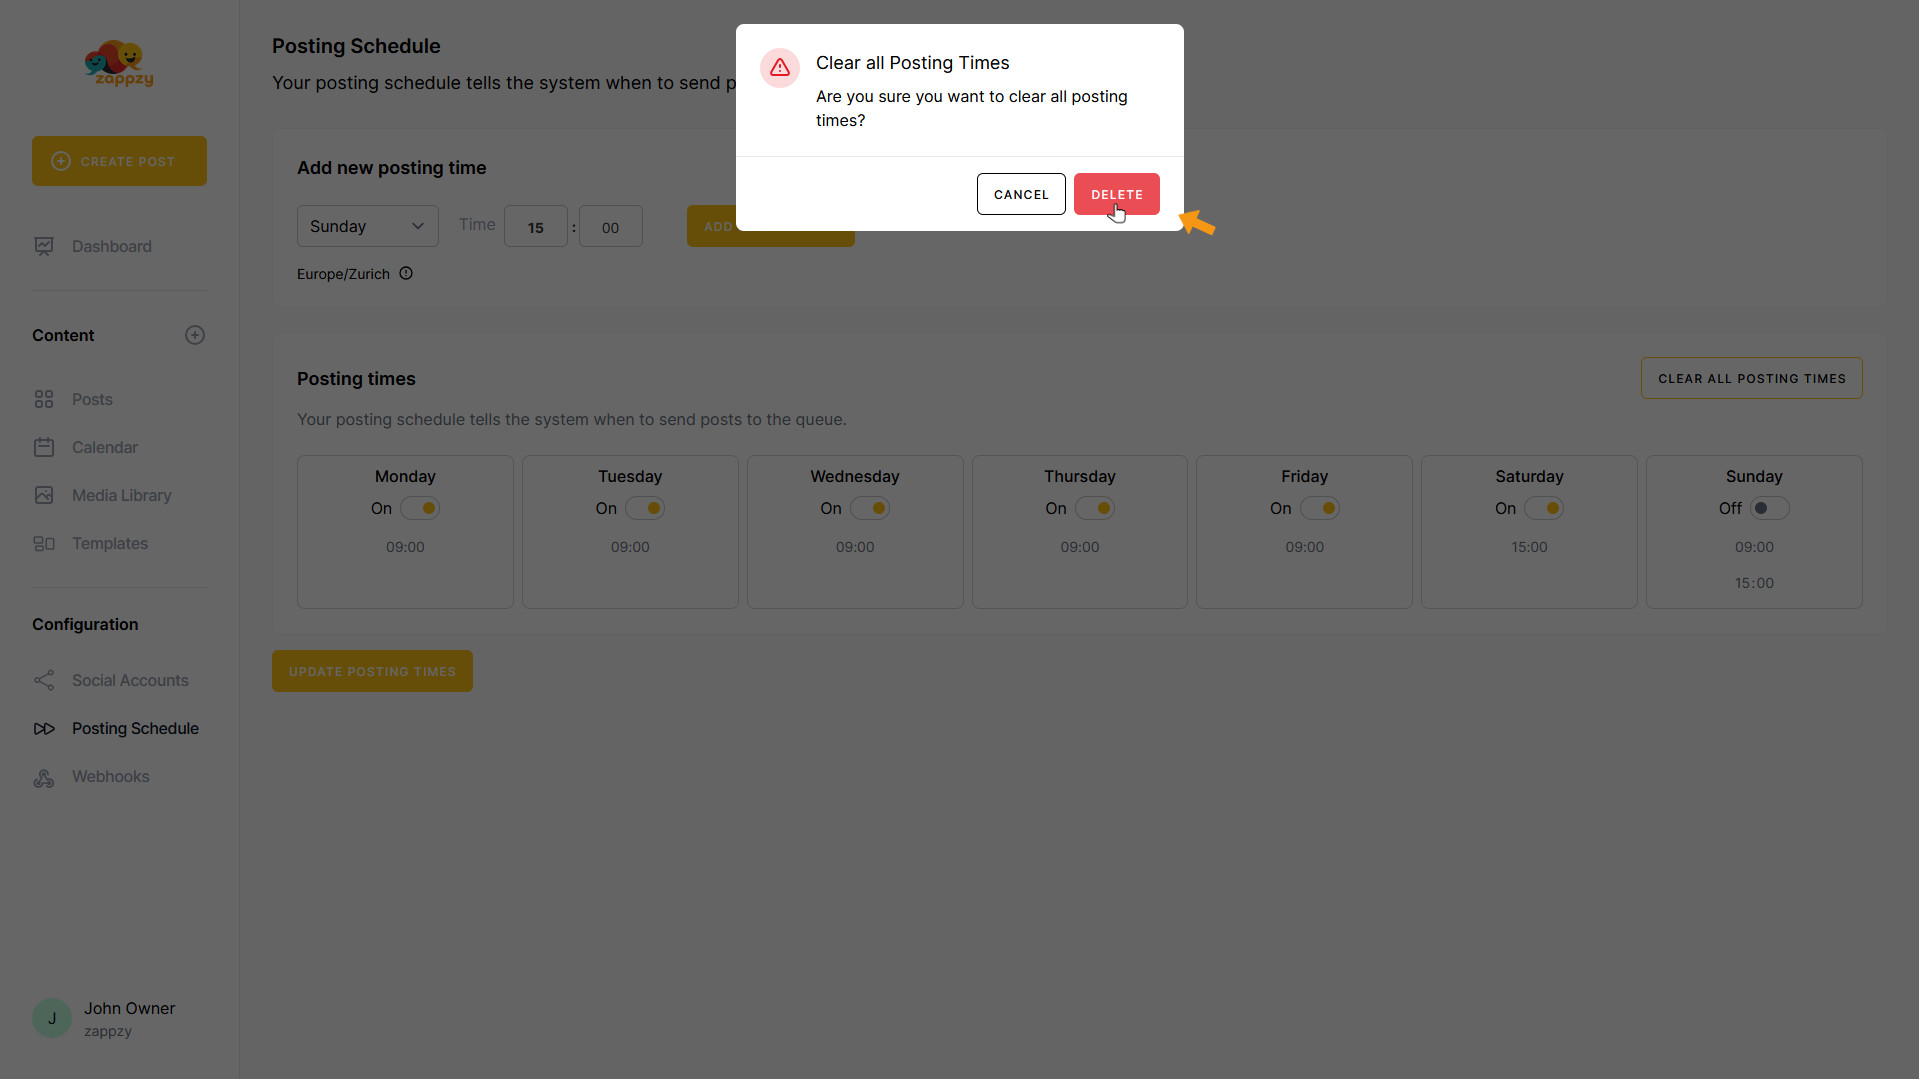This screenshot has width=1920, height=1080.
Task: Toggle Monday posting switch off
Action: (420, 508)
